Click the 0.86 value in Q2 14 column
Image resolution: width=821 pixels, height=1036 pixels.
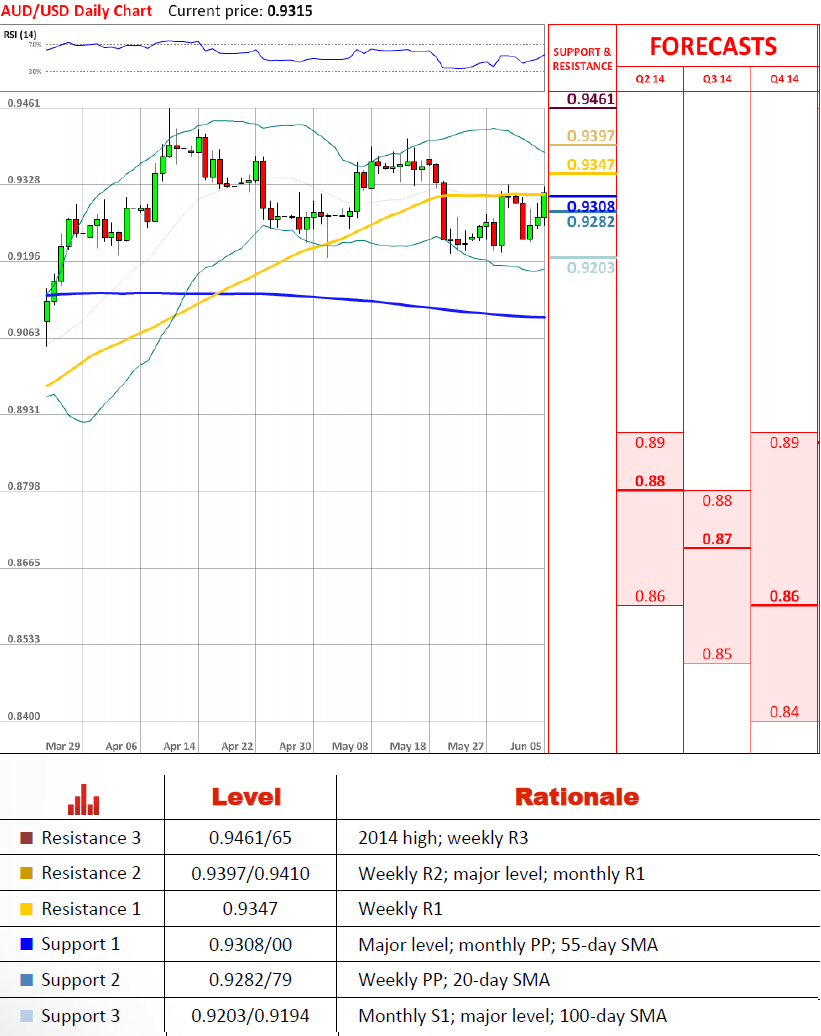coord(650,596)
